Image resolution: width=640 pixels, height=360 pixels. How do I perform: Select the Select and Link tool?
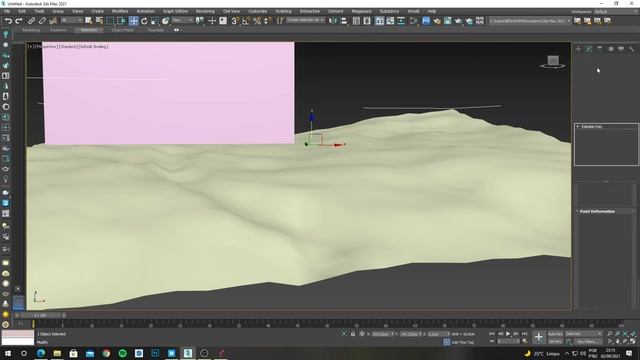point(31,20)
